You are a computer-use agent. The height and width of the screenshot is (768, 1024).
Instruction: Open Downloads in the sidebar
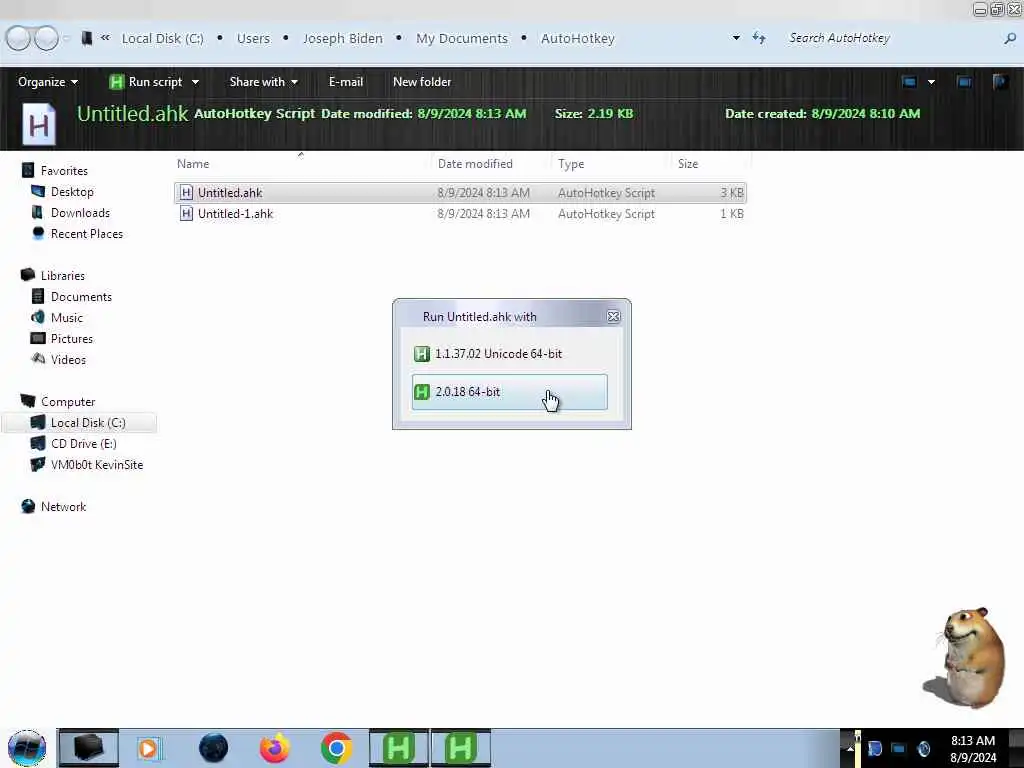[80, 213]
